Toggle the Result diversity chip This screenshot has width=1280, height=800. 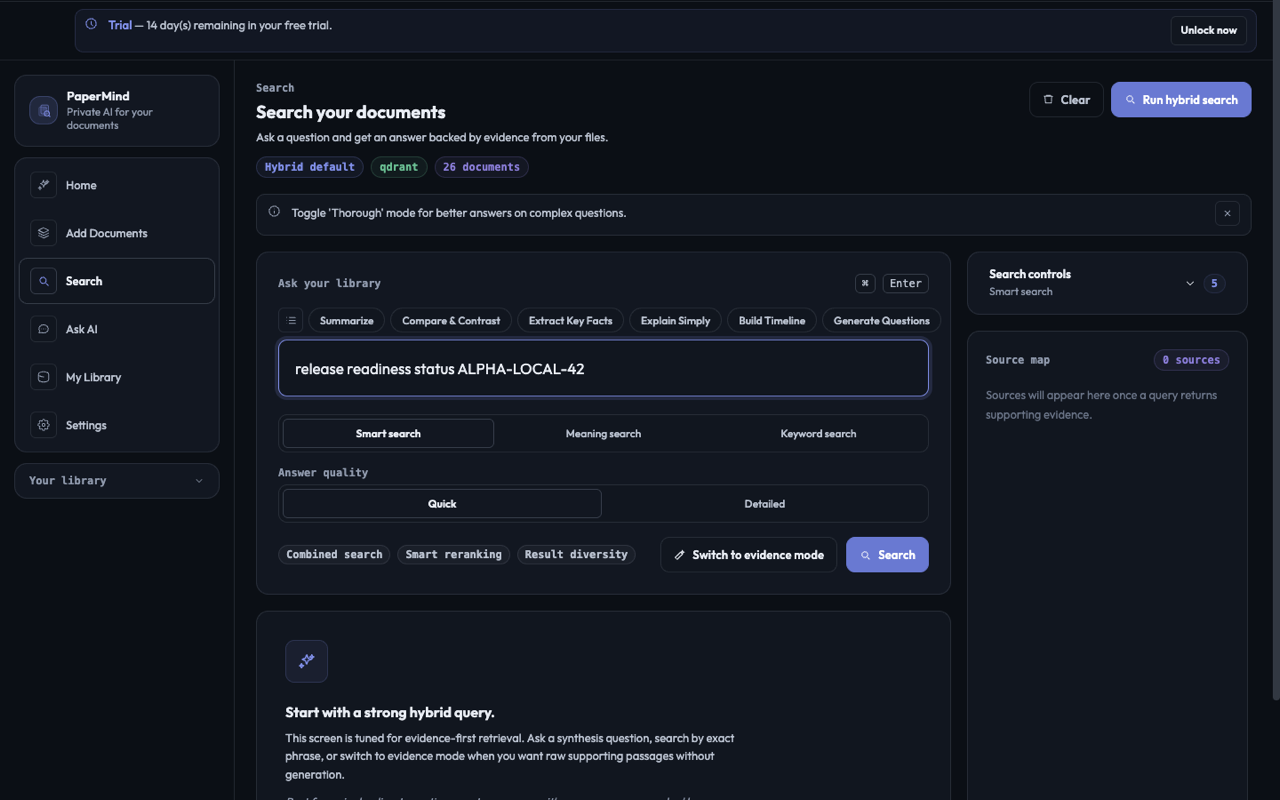tap(576, 554)
